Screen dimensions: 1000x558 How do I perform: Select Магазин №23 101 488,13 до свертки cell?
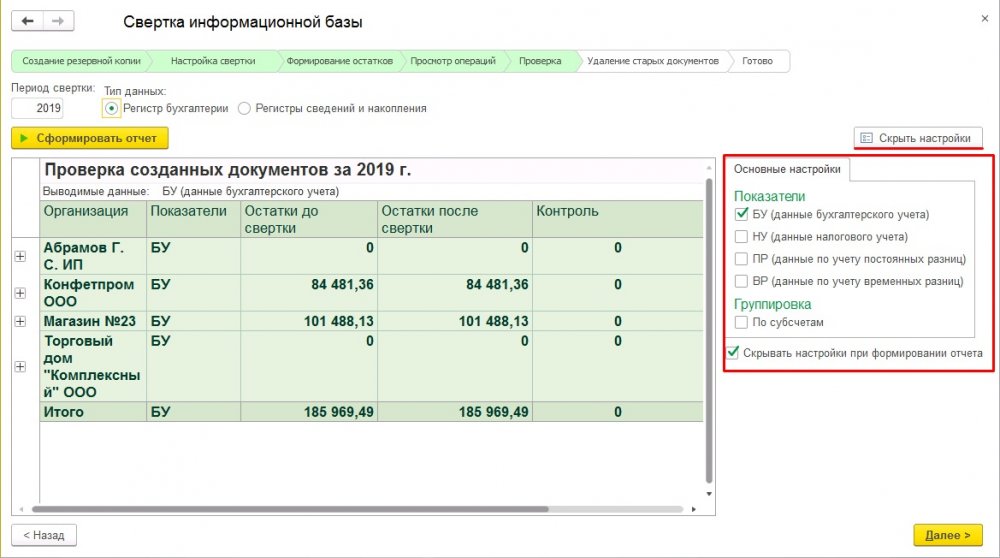tap(309, 321)
